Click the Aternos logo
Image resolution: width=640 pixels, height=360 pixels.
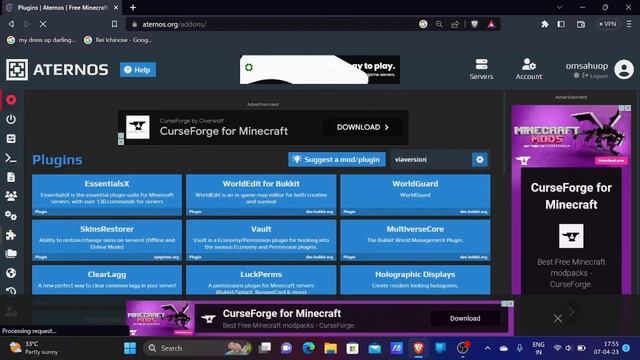pyautogui.click(x=57, y=69)
